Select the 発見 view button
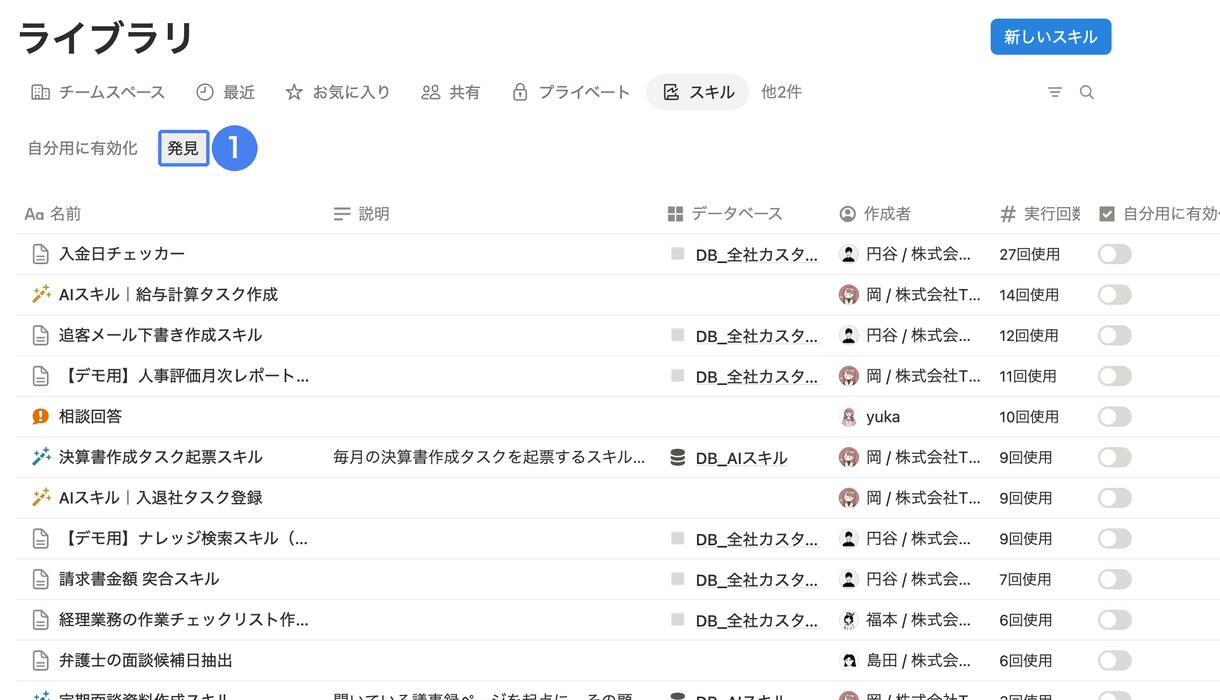Image resolution: width=1220 pixels, height=700 pixels. 184,149
